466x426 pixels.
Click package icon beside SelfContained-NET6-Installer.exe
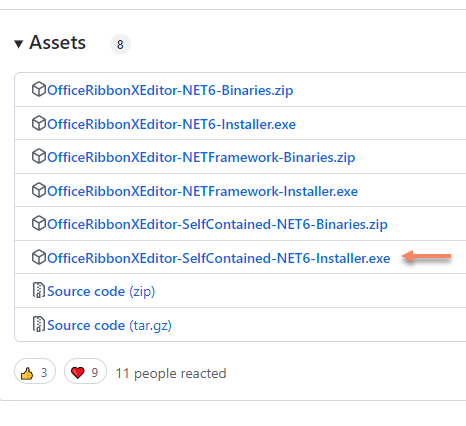[x=39, y=257]
